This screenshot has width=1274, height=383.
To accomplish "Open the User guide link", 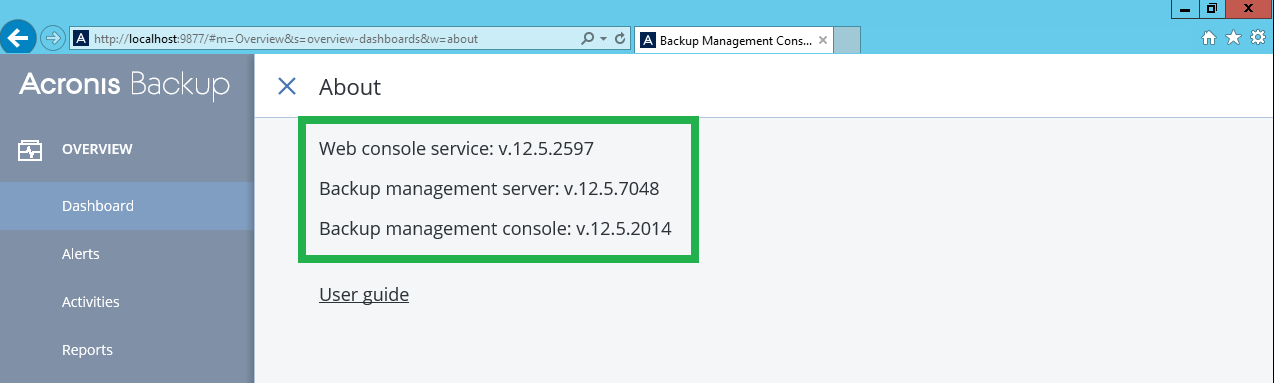I will pos(364,294).
